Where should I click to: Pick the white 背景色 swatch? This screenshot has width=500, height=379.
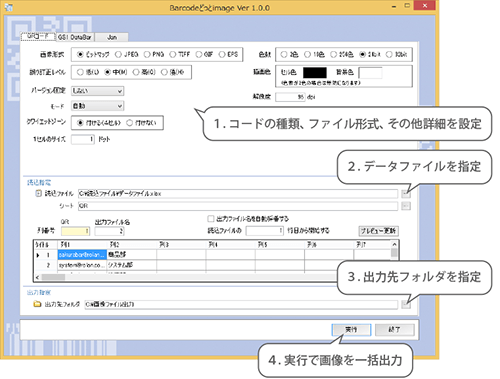click(x=370, y=72)
